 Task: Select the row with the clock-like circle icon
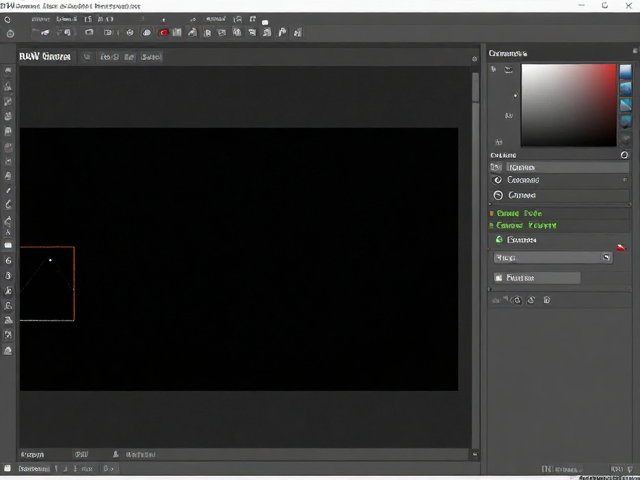pyautogui.click(x=559, y=195)
